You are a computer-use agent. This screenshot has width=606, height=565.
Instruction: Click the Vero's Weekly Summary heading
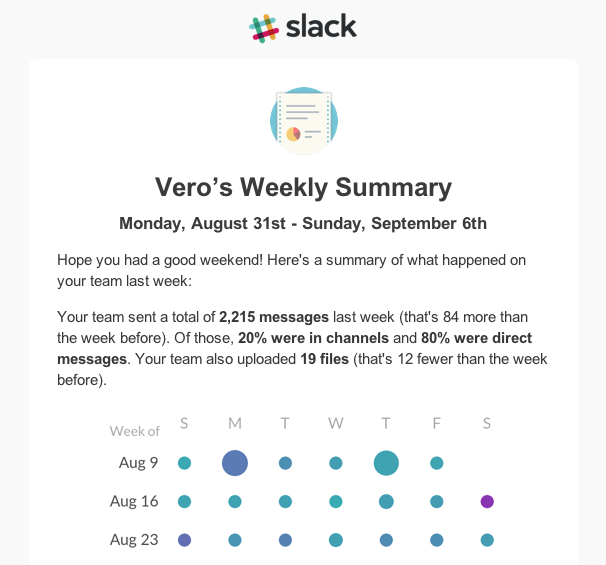[x=303, y=187]
